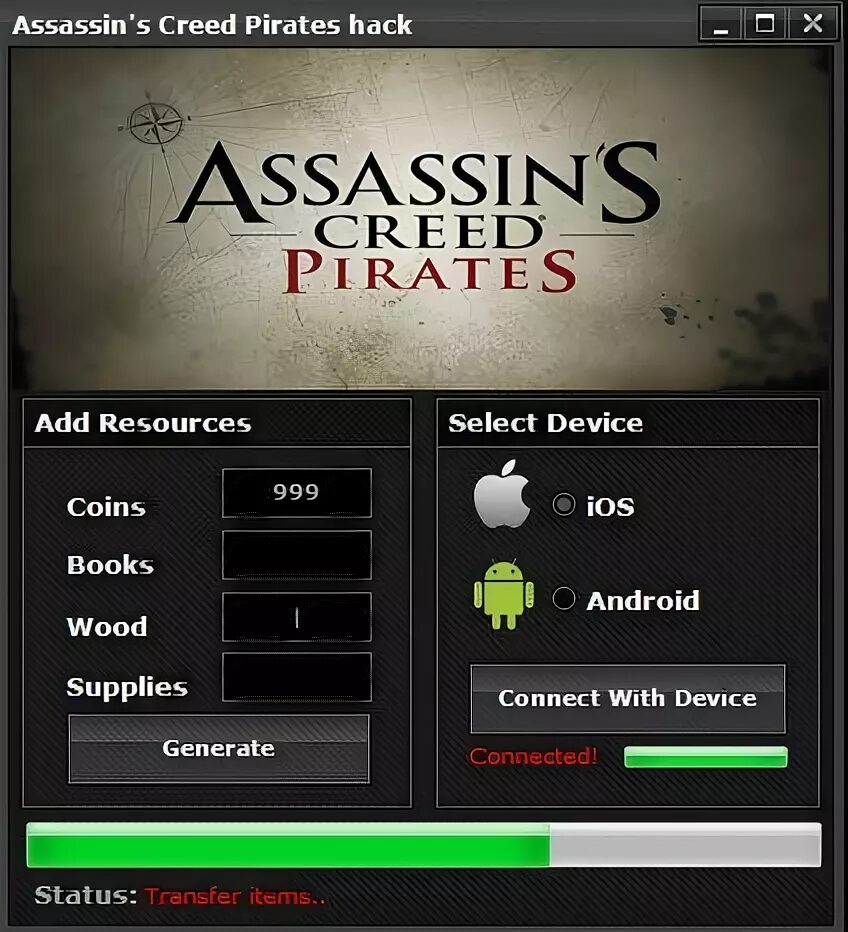Select the iOS radio button

(x=564, y=505)
